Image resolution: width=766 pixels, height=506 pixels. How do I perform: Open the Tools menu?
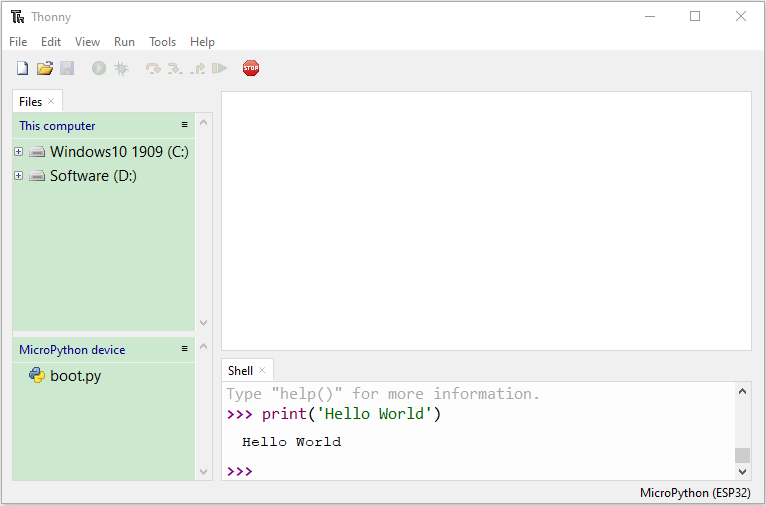coord(162,42)
